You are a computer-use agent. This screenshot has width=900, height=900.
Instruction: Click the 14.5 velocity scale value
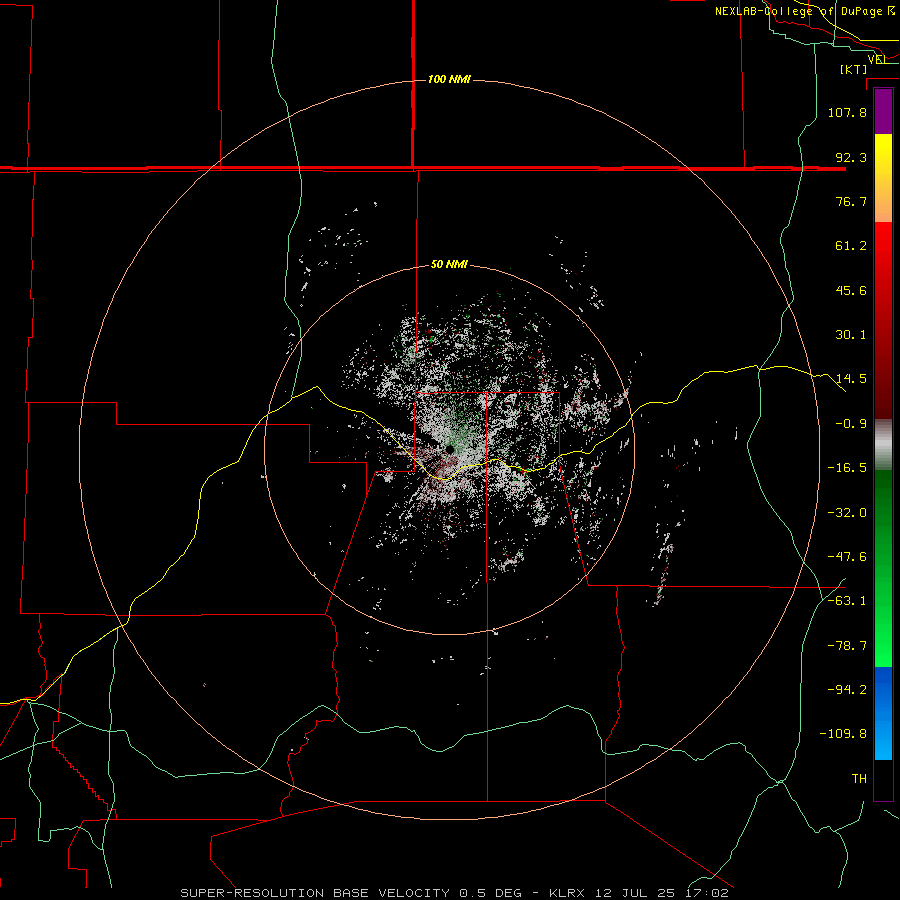(x=851, y=379)
